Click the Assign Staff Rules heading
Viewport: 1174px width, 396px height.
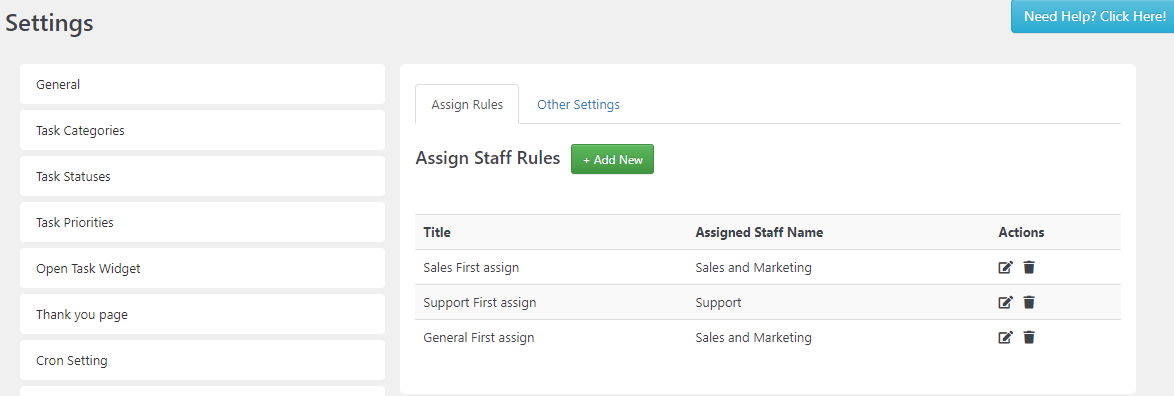(x=487, y=158)
